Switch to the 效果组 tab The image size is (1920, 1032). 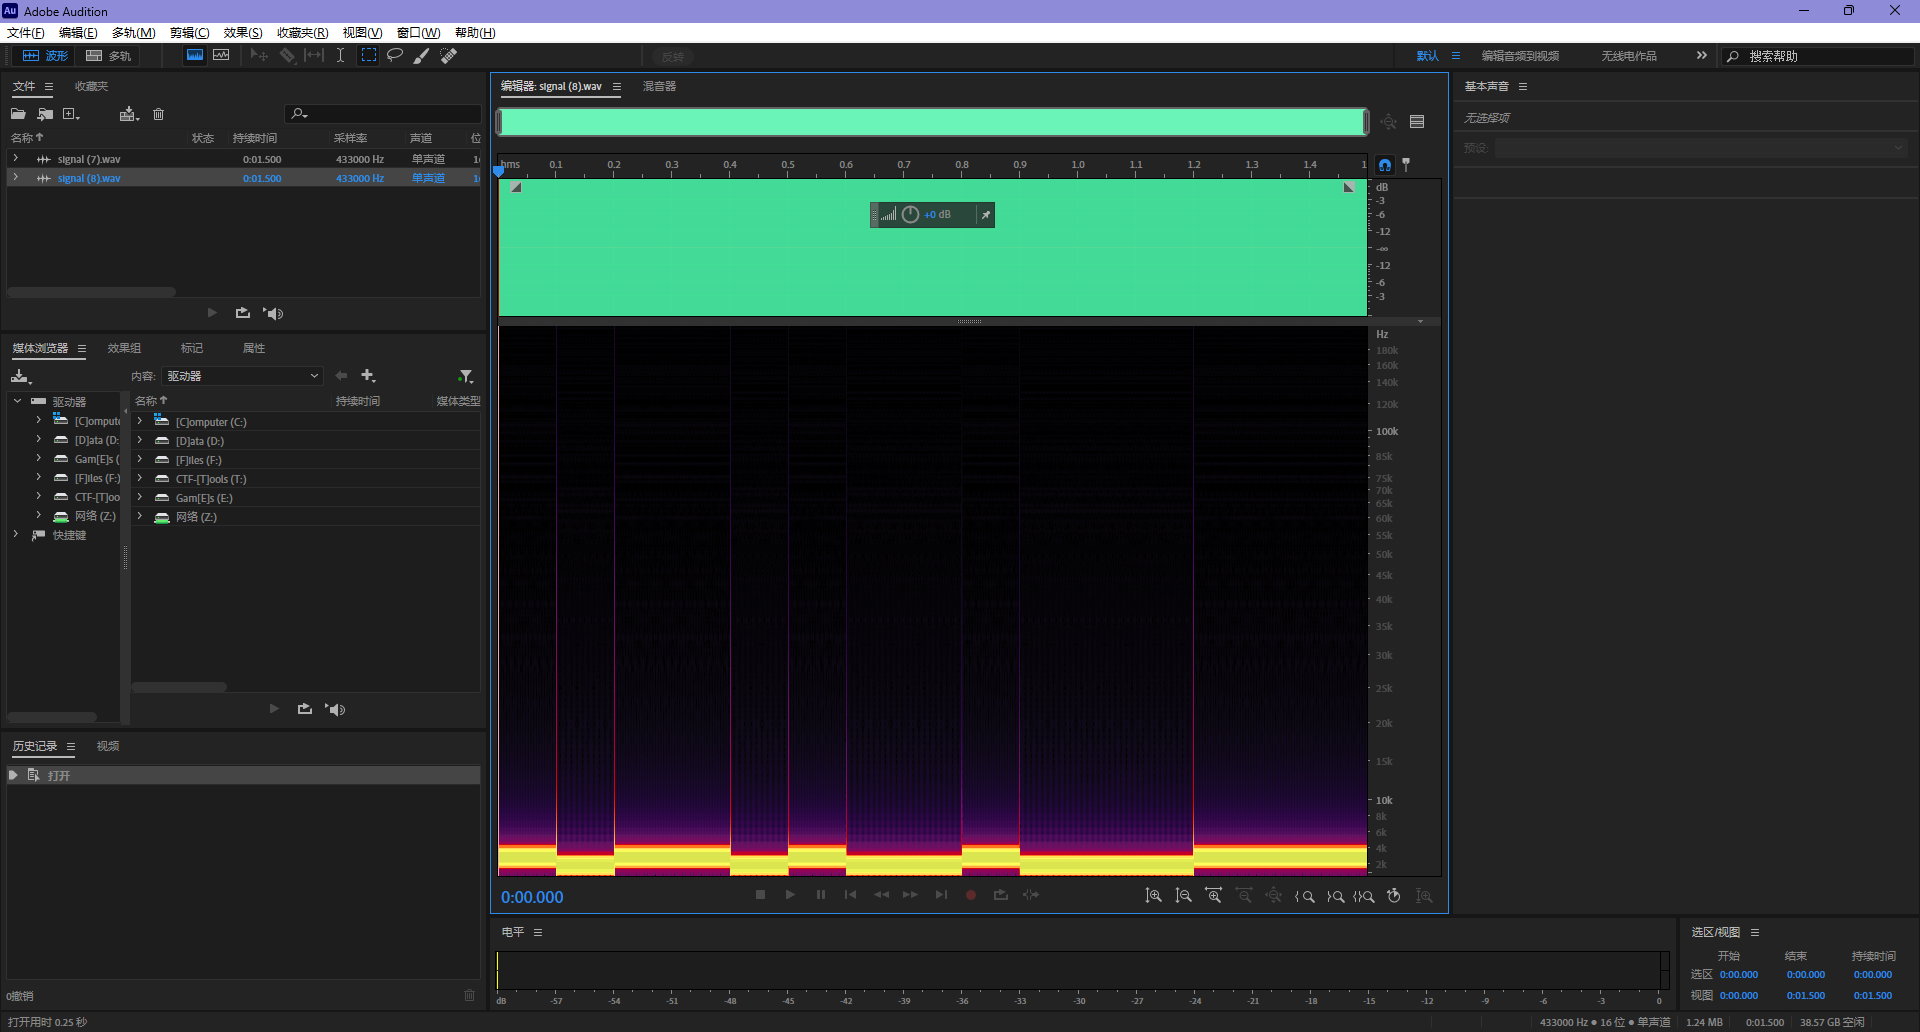124,348
